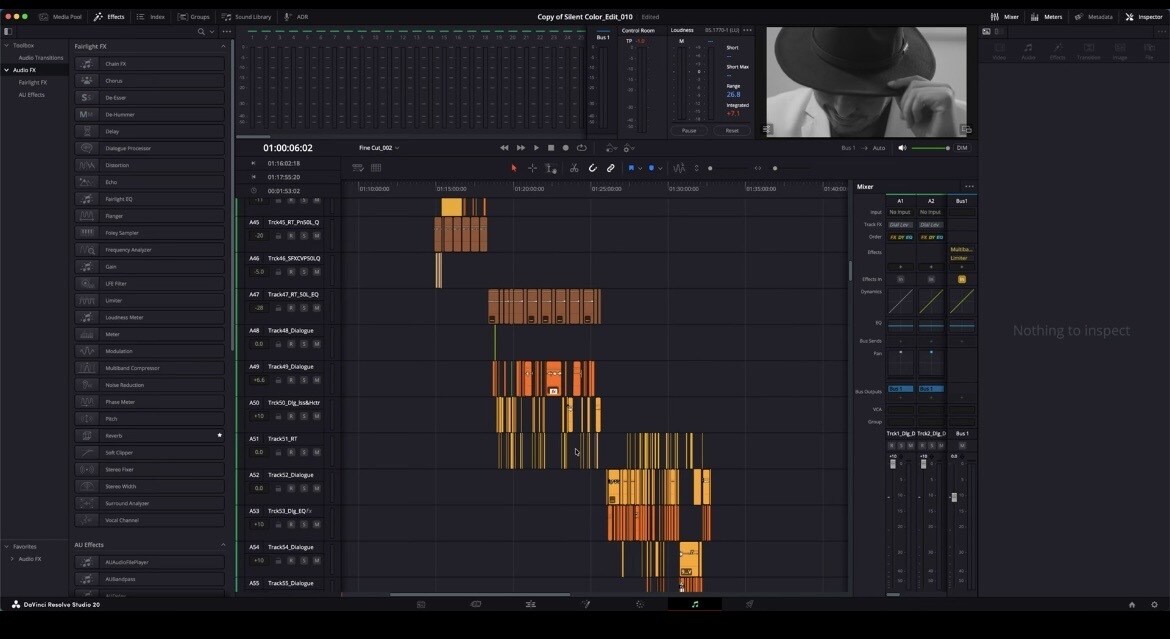Click the Reset loudness button
The width and height of the screenshot is (1170, 639).
pos(732,131)
